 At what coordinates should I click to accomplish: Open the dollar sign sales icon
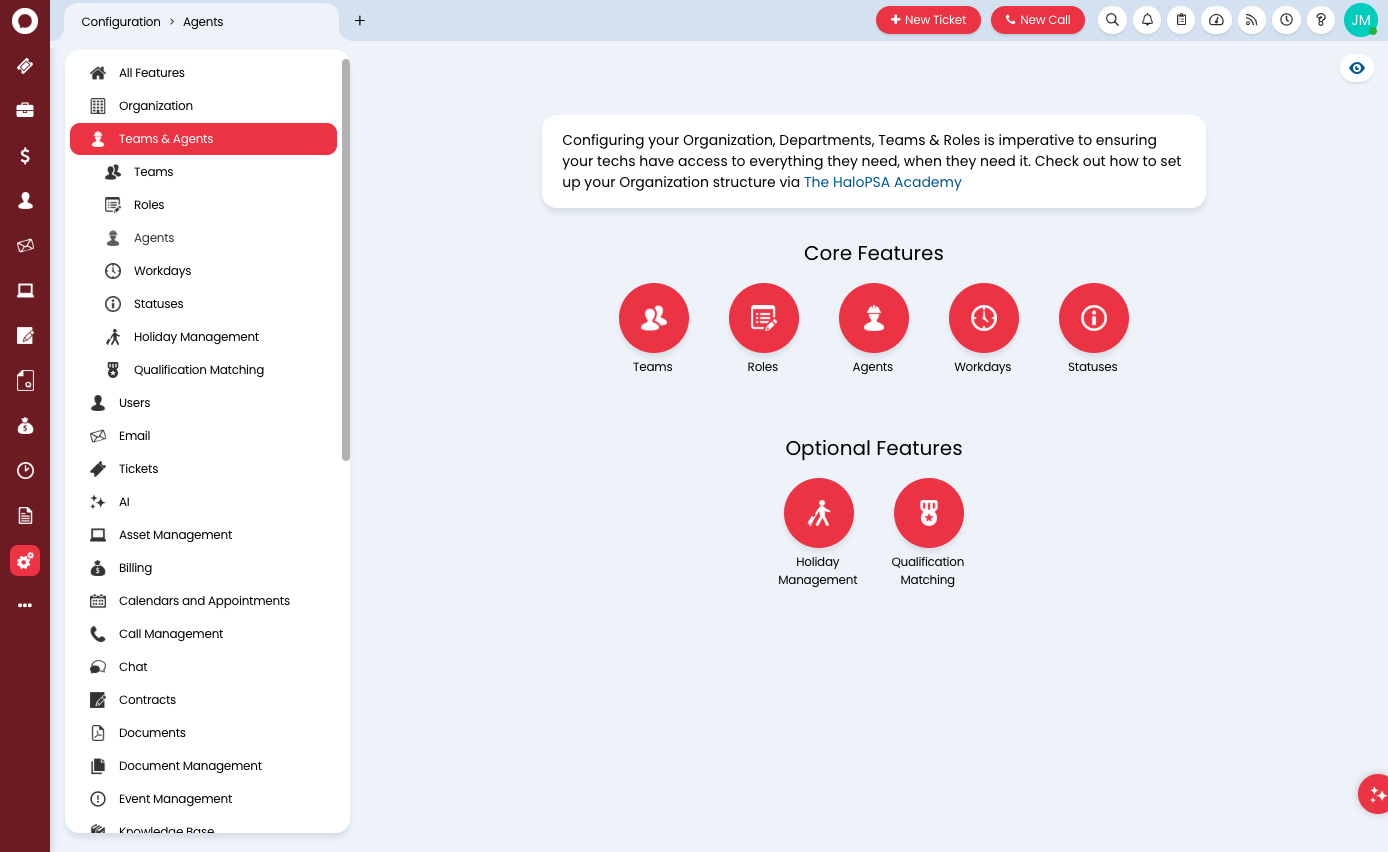point(25,156)
